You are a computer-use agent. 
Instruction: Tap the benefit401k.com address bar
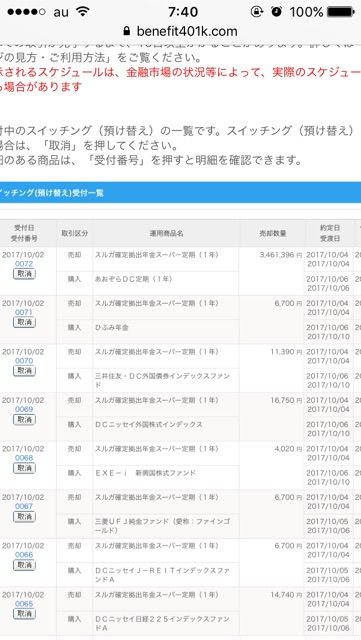[x=180, y=31]
